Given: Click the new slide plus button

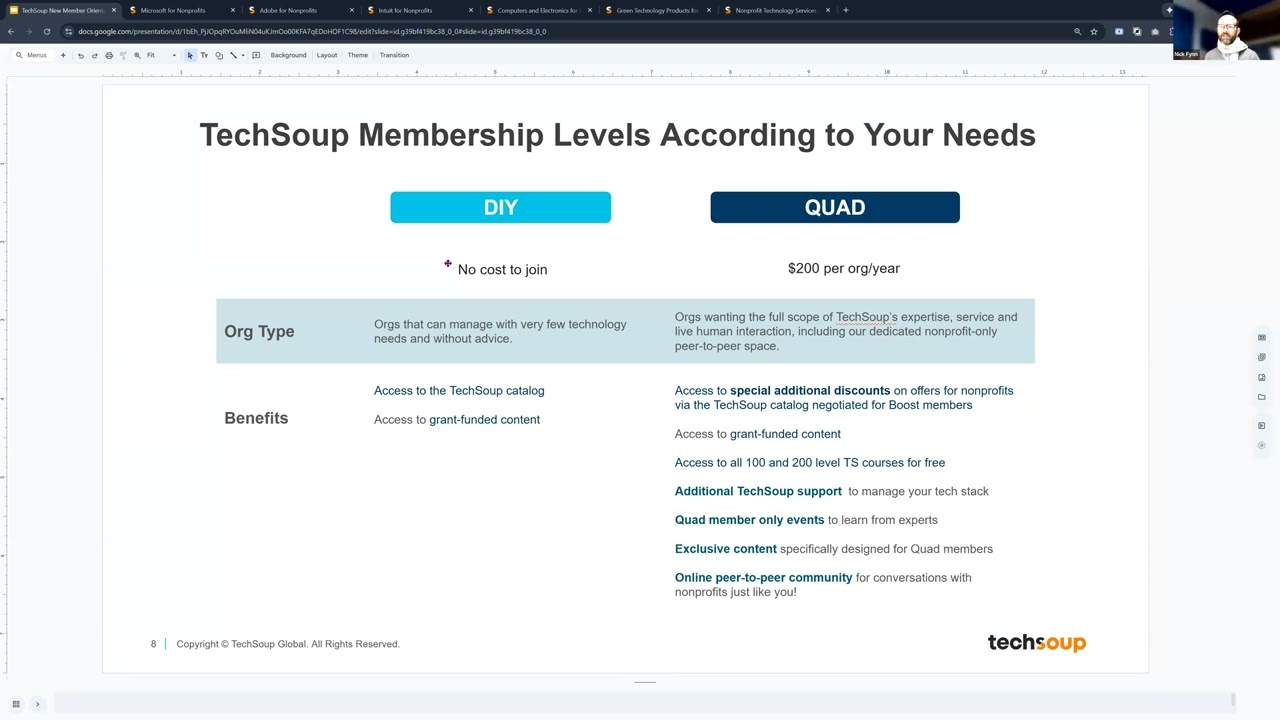Looking at the screenshot, I should click(x=63, y=55).
